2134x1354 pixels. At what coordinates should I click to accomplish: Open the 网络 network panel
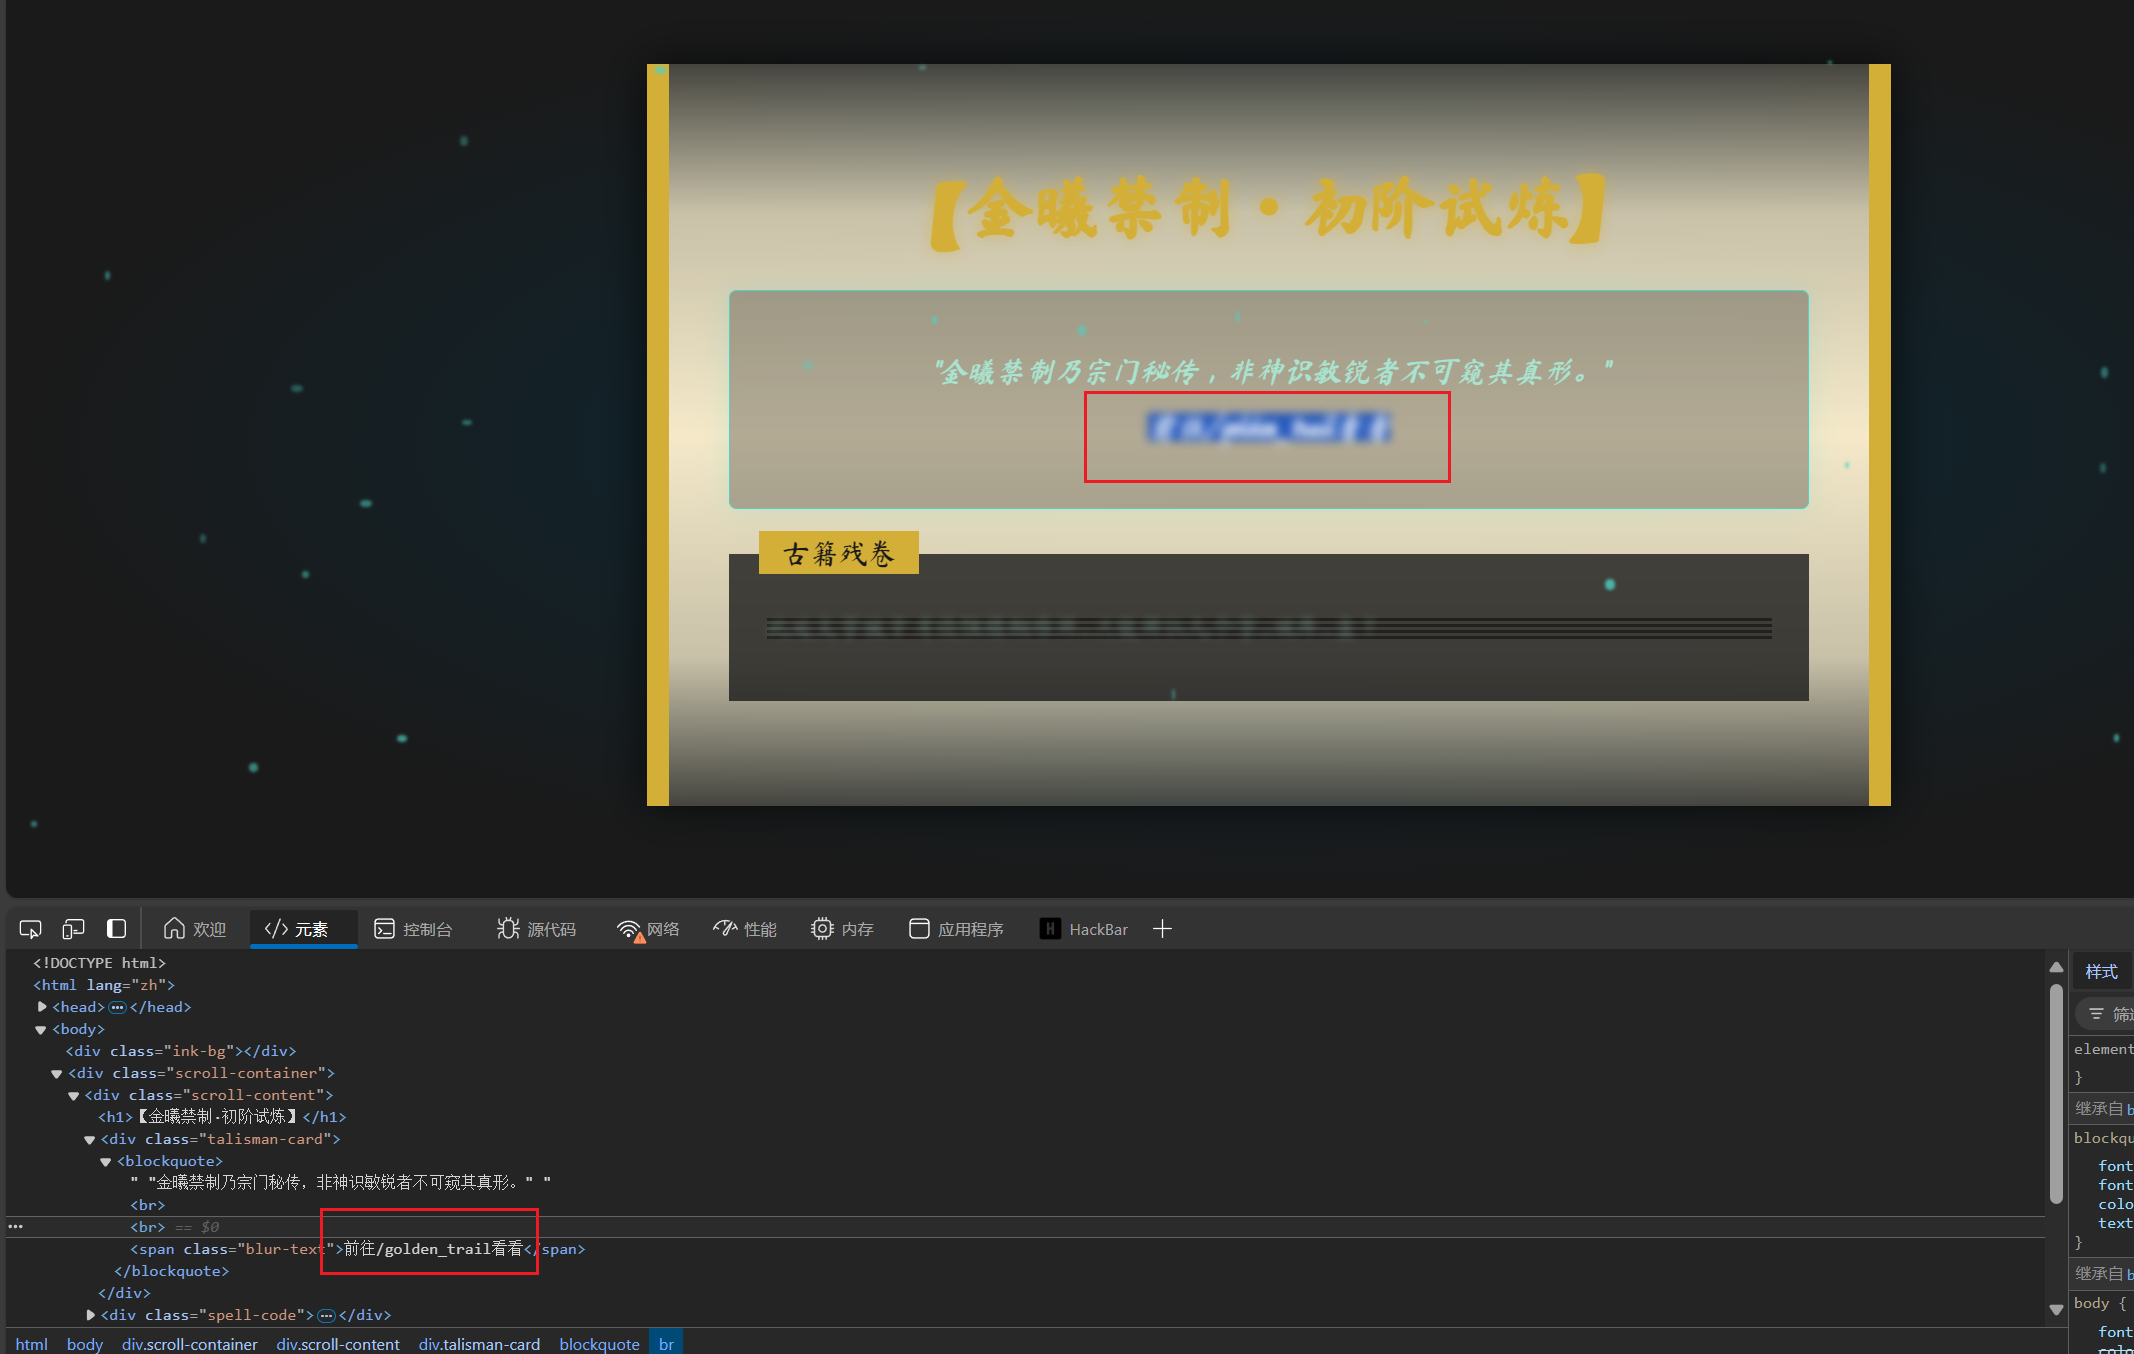point(648,929)
